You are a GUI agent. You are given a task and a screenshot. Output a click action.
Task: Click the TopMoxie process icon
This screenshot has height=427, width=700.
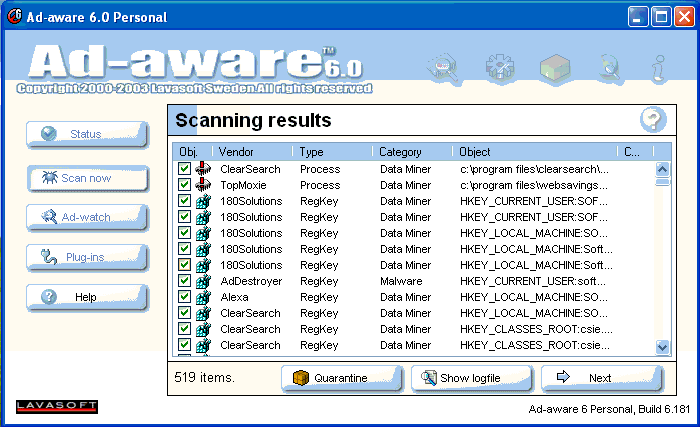[x=203, y=185]
